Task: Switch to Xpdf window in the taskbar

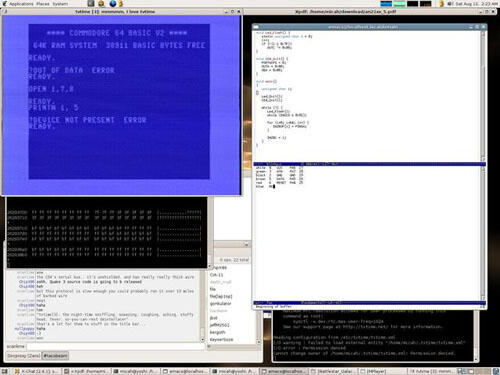Action: 87,371
